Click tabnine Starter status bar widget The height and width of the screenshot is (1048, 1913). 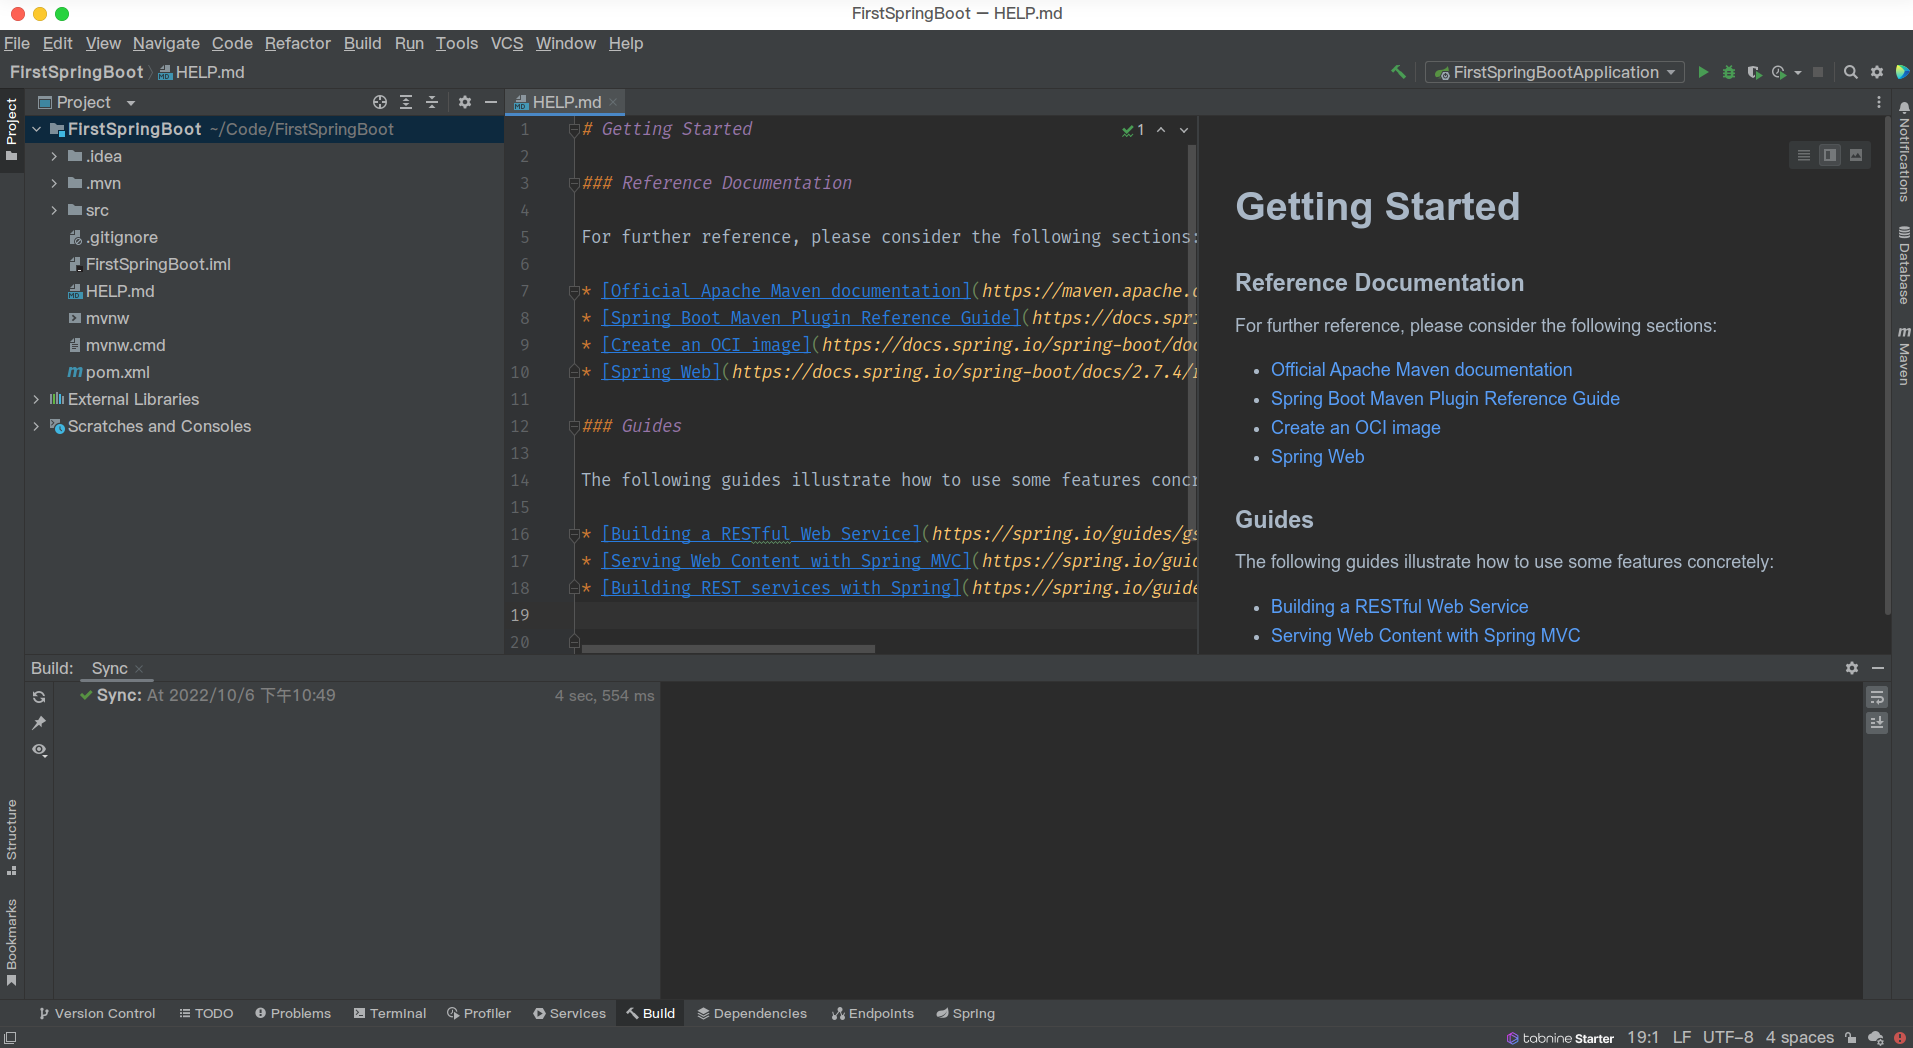coord(1560,1038)
